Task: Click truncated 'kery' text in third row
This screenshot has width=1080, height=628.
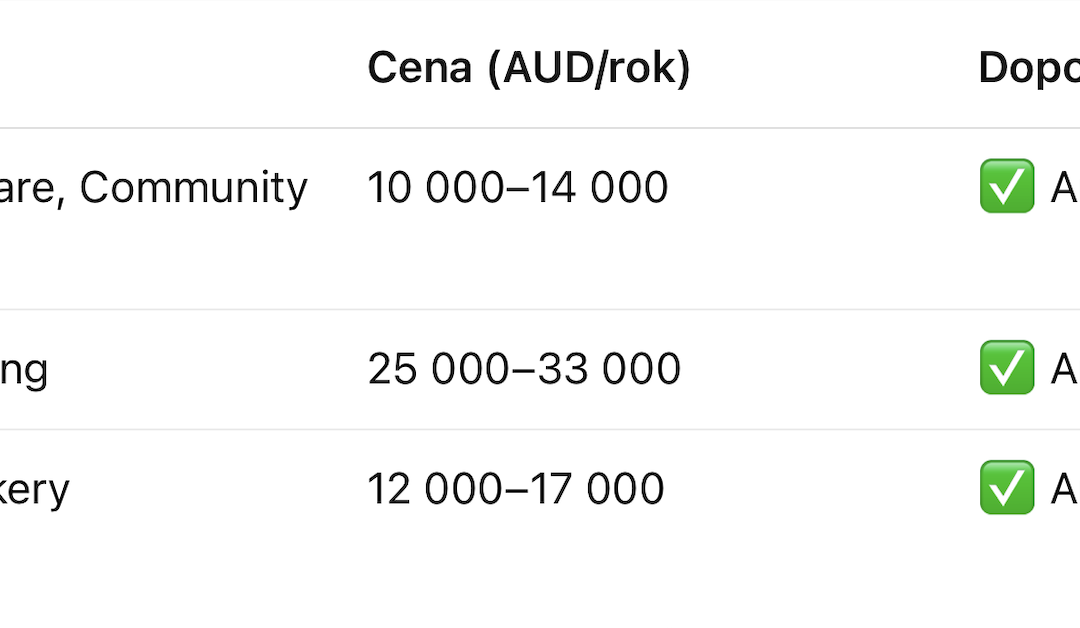Action: coord(34,490)
